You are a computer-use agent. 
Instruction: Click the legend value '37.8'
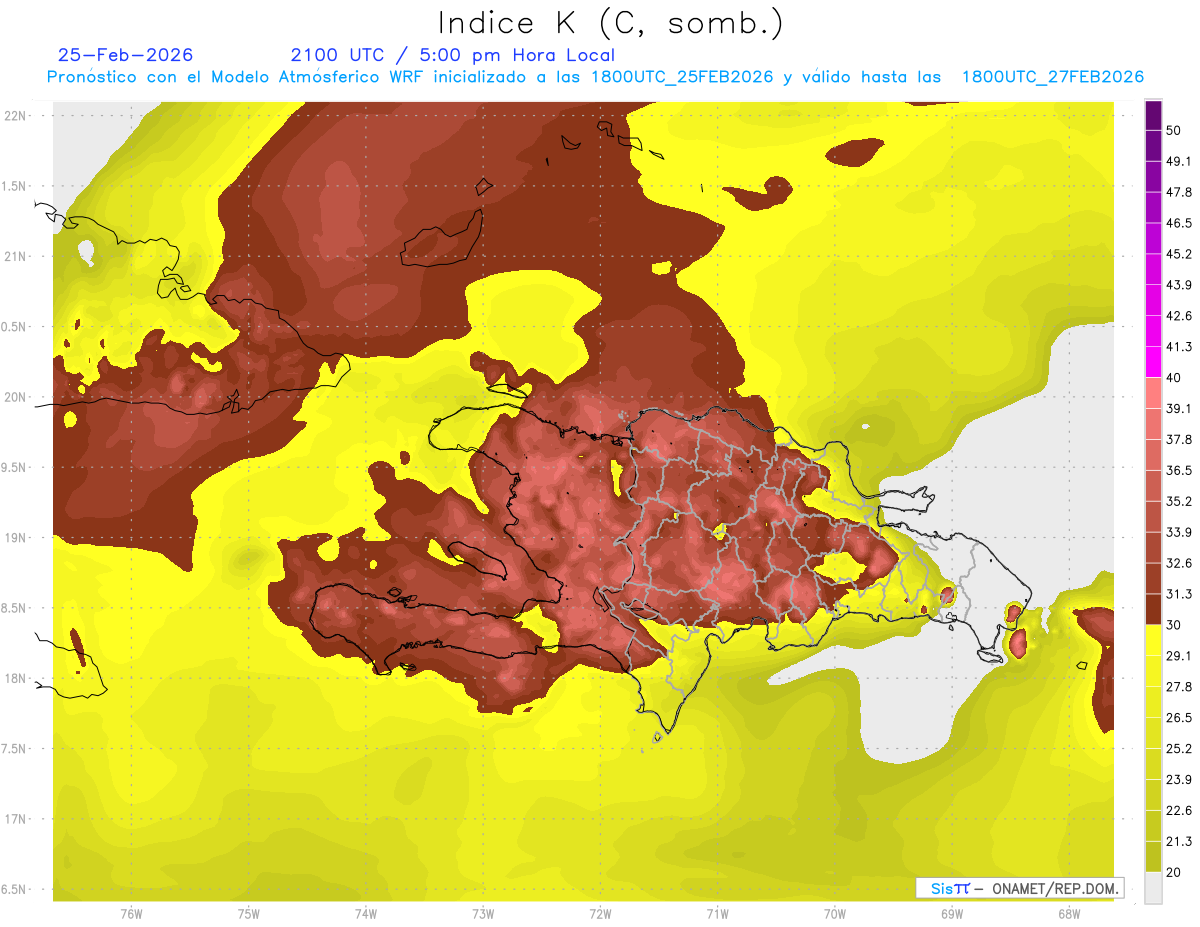(x=1179, y=440)
